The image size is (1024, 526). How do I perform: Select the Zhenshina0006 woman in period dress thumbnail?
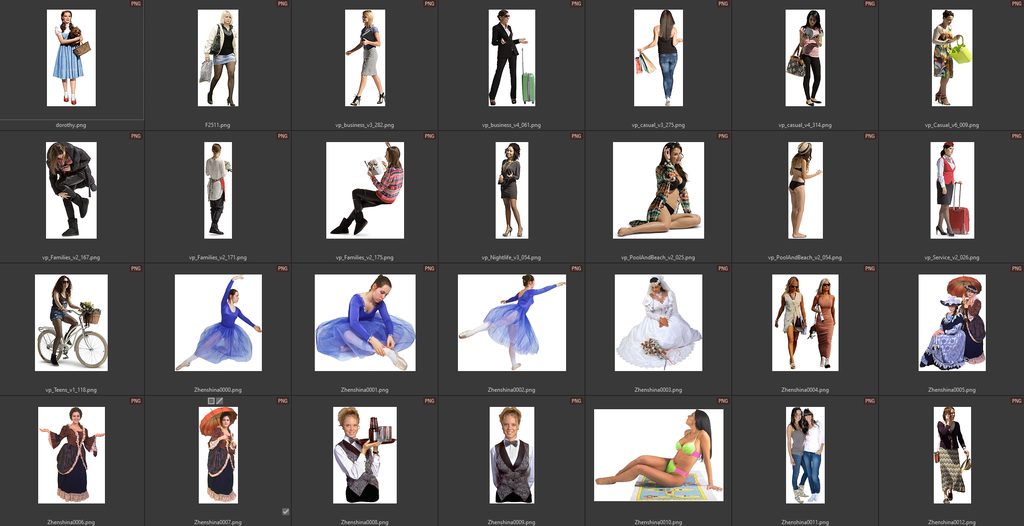click(71, 454)
